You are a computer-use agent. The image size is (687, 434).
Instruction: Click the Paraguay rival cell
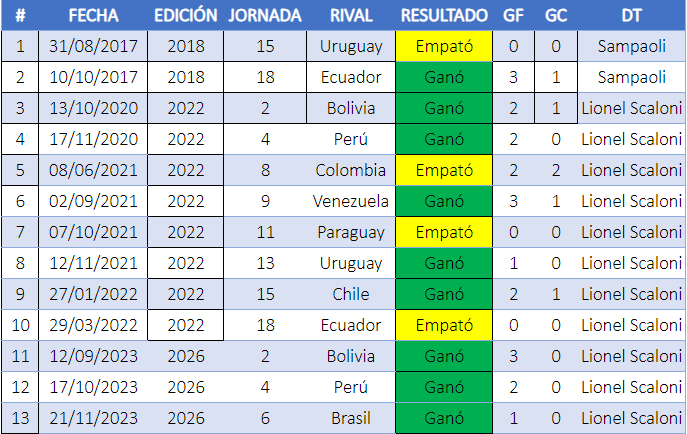point(351,232)
